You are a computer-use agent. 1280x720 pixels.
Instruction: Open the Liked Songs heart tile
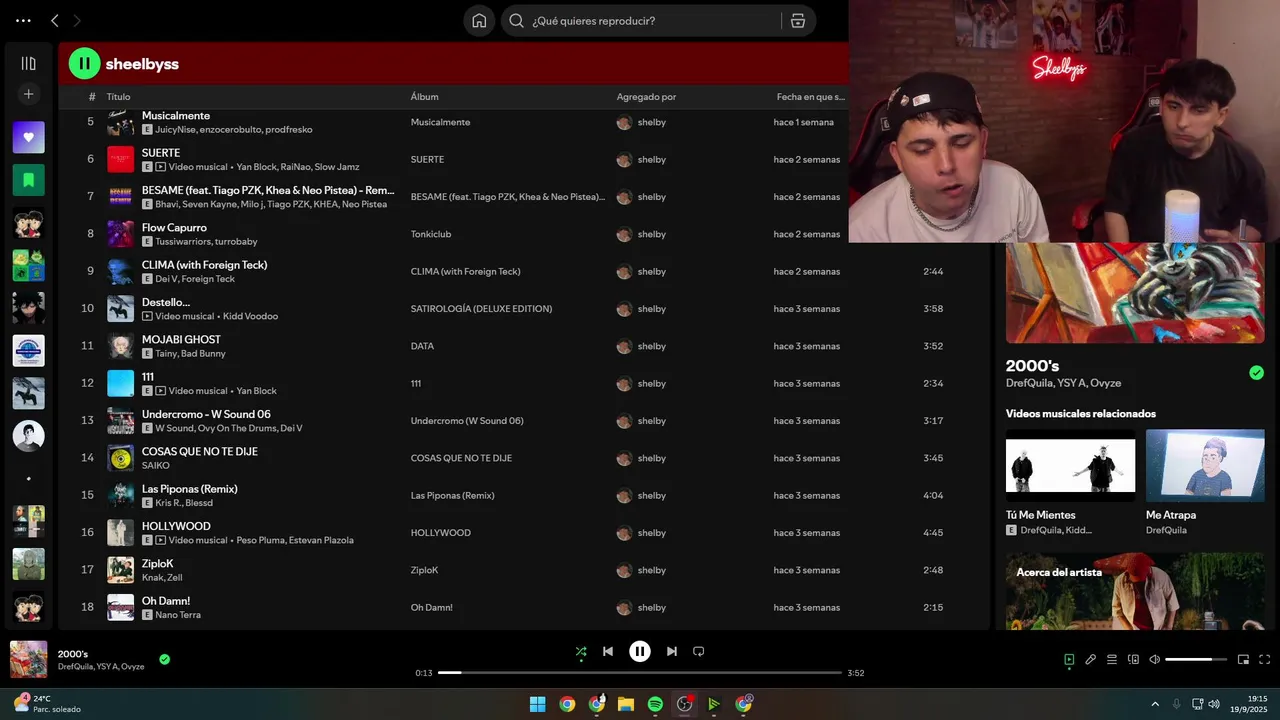coord(28,137)
